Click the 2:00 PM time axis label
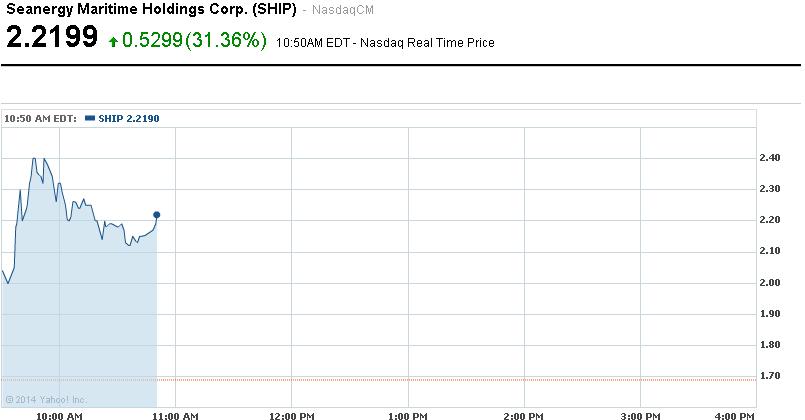The height and width of the screenshot is (420, 805). (523, 414)
